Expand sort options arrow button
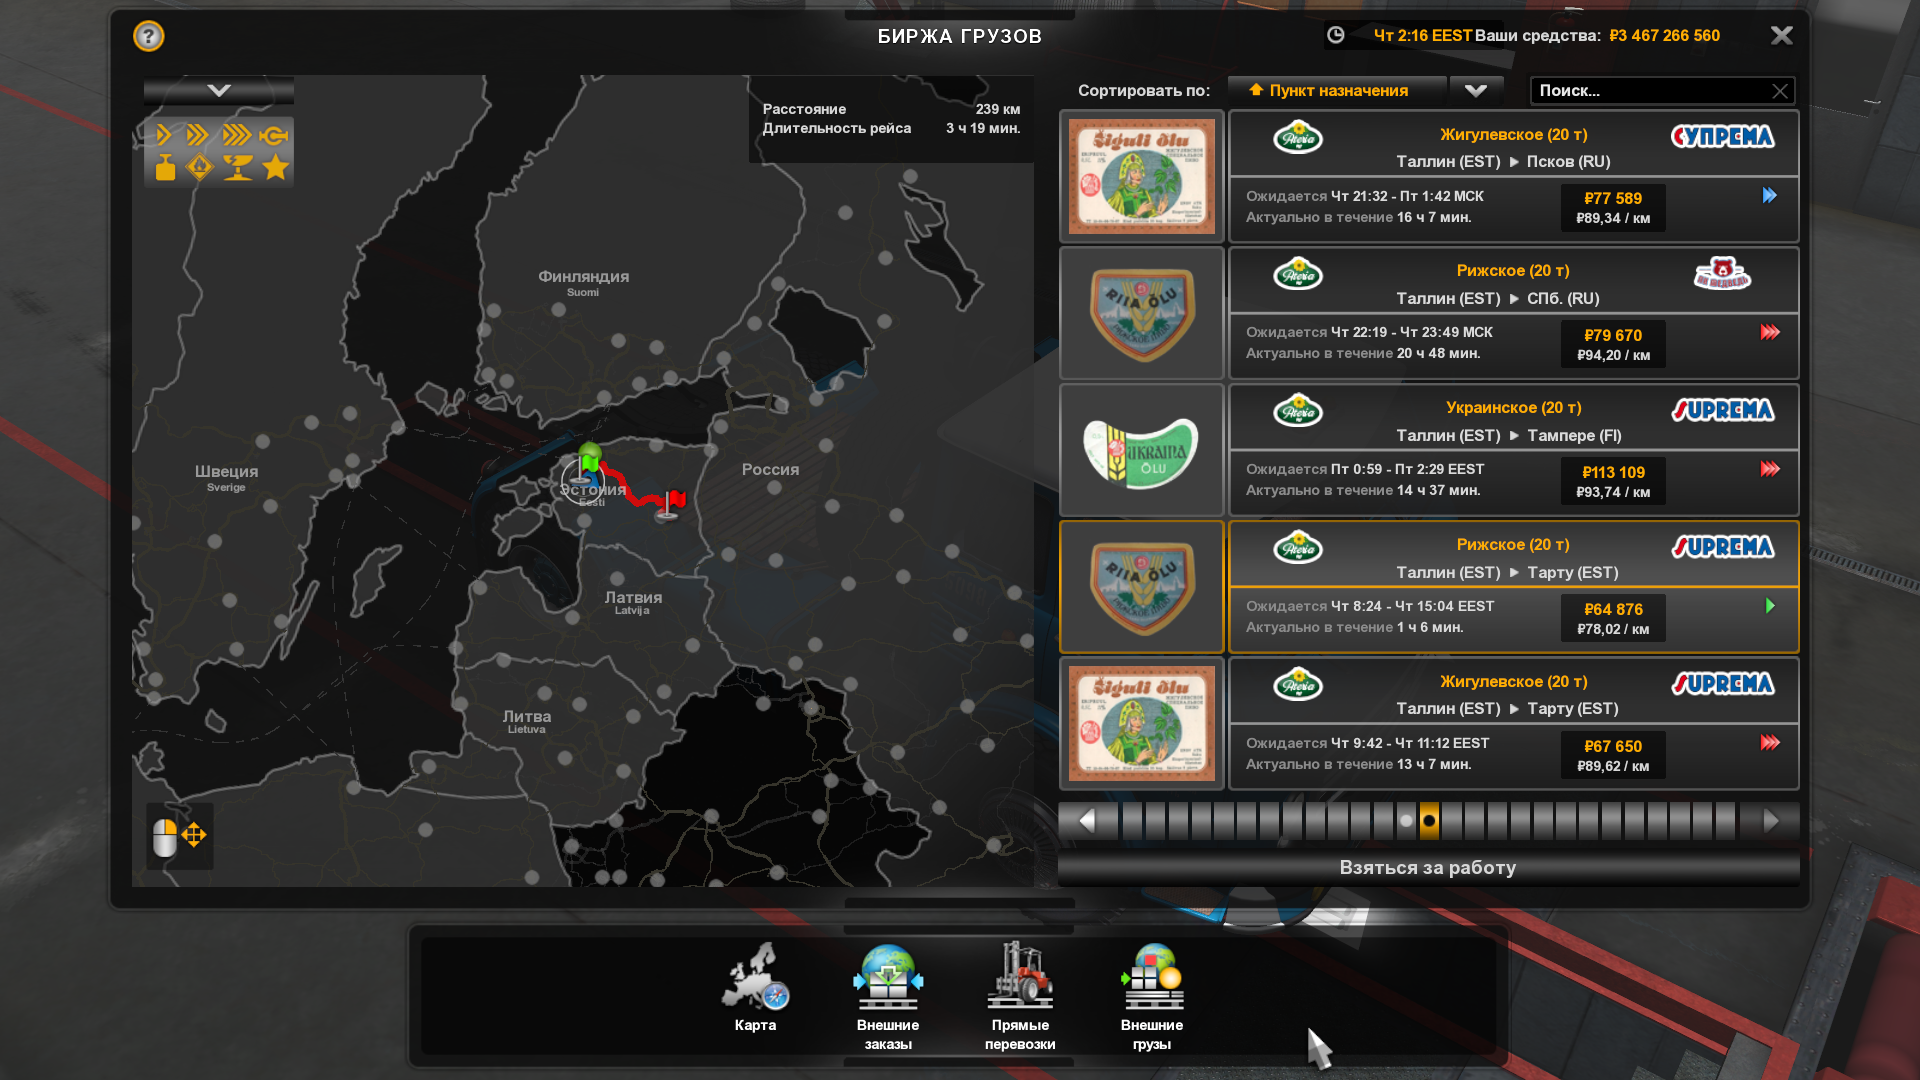 click(x=1476, y=91)
